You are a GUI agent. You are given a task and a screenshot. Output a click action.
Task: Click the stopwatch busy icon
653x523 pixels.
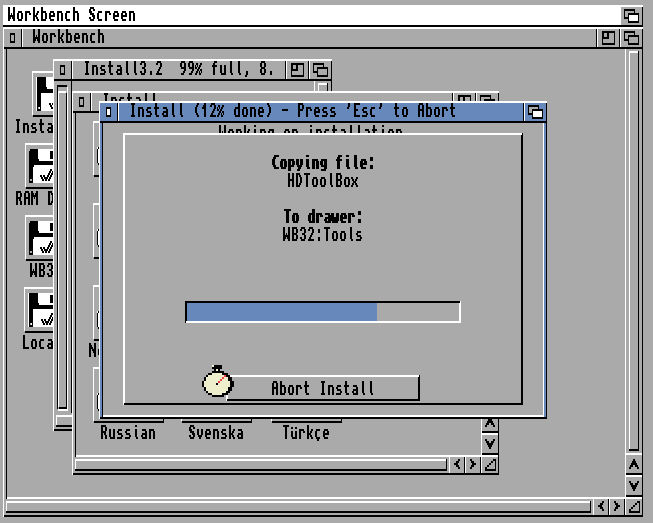(x=217, y=381)
